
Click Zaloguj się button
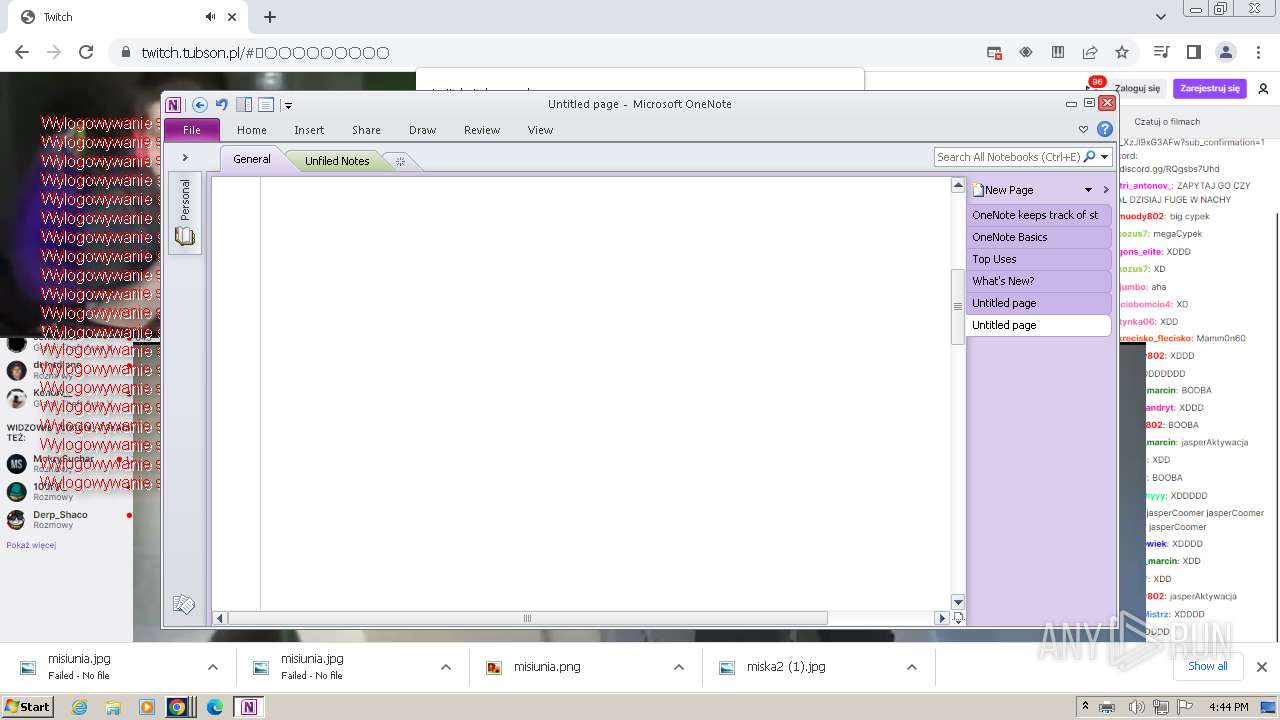click(1137, 88)
